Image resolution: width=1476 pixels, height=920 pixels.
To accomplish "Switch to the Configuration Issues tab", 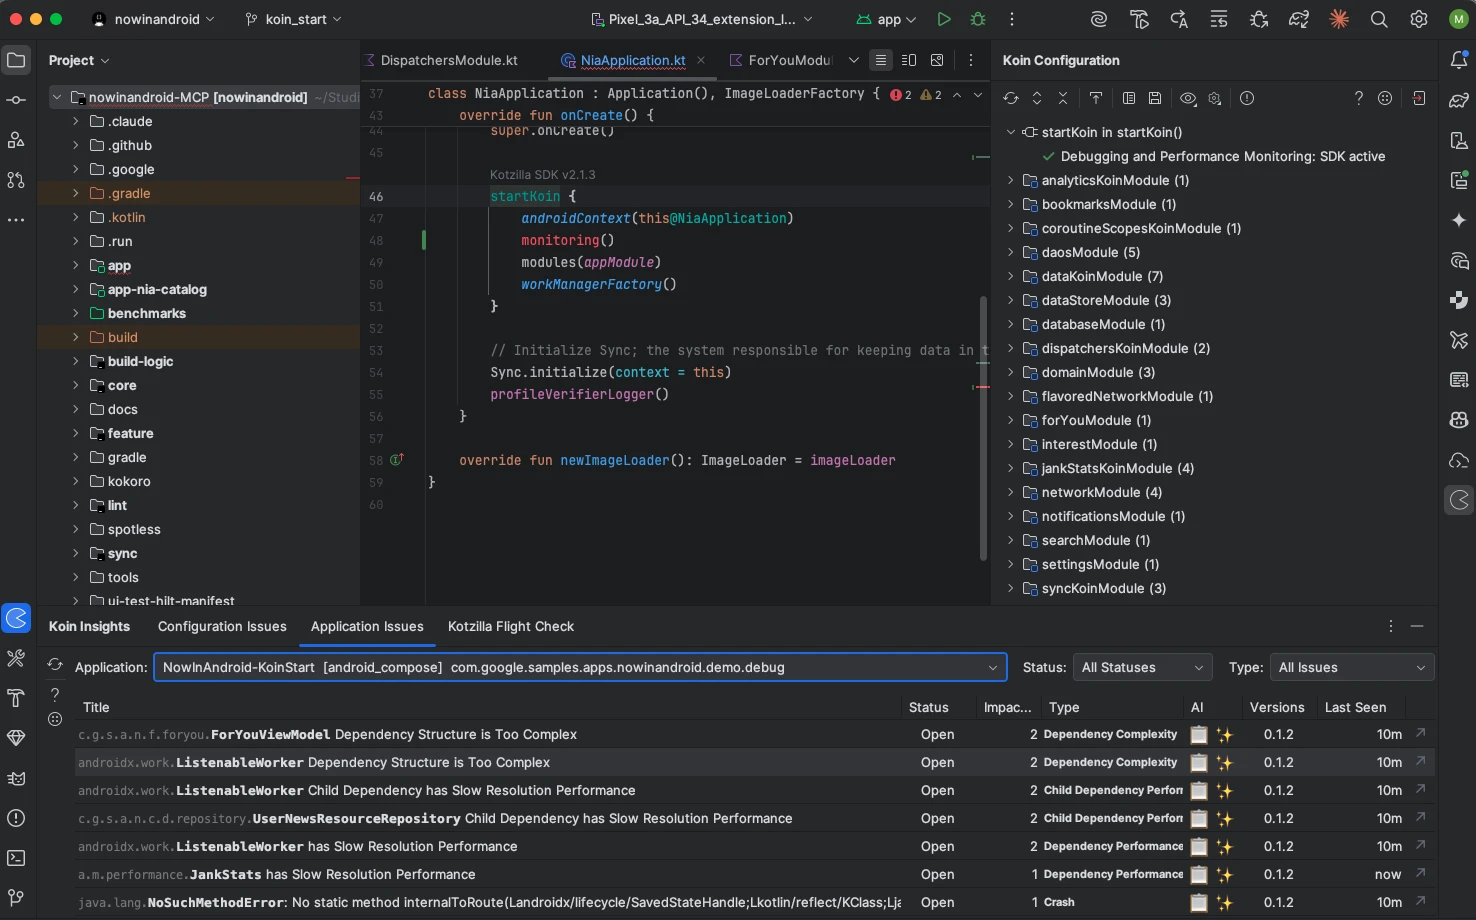I will pyautogui.click(x=222, y=626).
